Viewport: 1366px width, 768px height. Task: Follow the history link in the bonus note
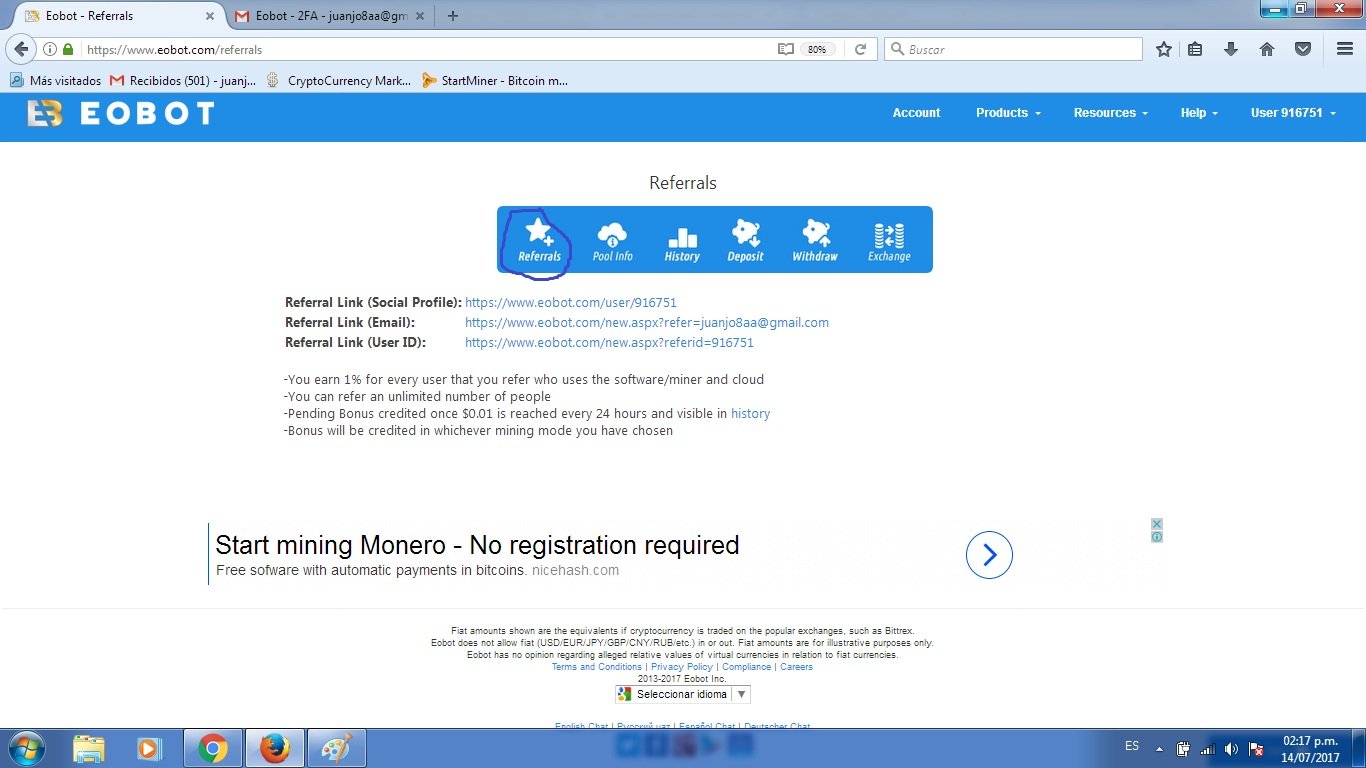coord(750,413)
